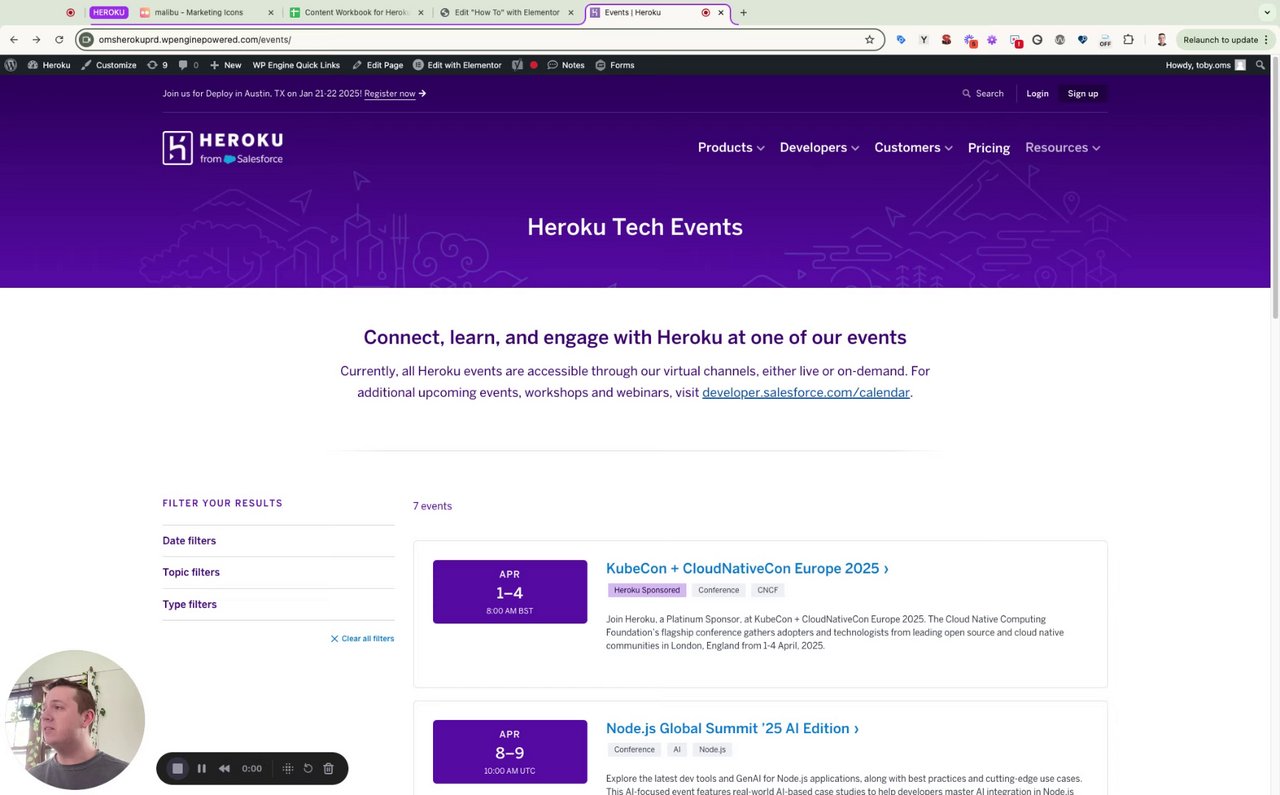The height and width of the screenshot is (795, 1280).
Task: Expand Products menu
Action: (731, 148)
